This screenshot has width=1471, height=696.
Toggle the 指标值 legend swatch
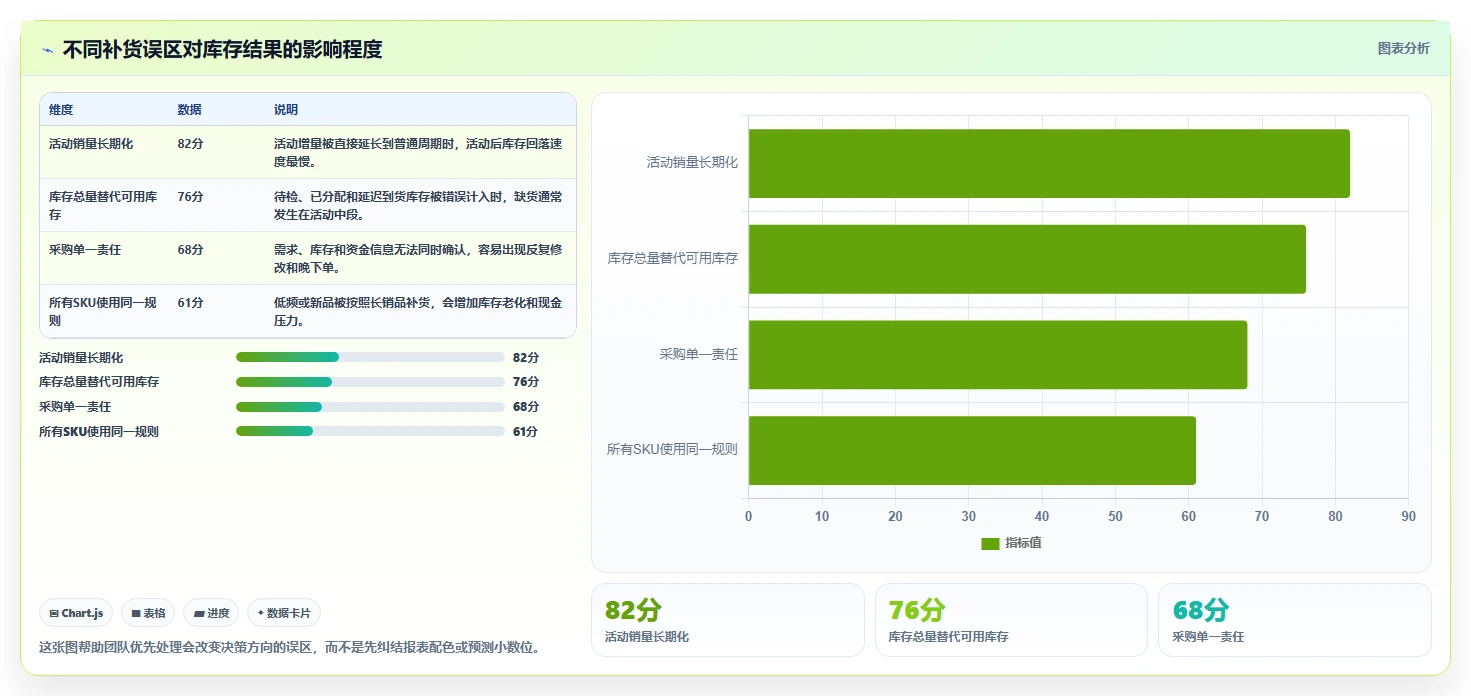tap(990, 543)
